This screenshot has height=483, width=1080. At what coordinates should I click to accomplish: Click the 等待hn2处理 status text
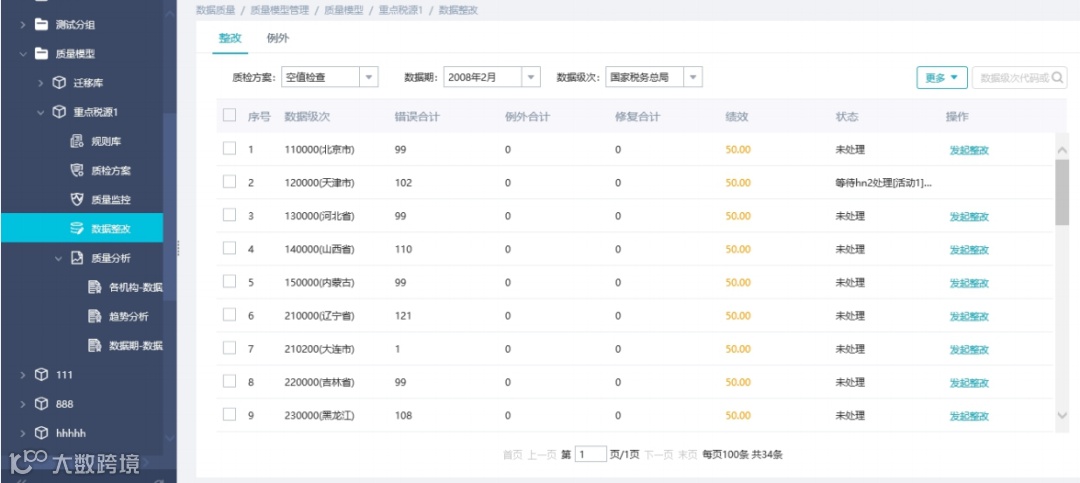[884, 183]
